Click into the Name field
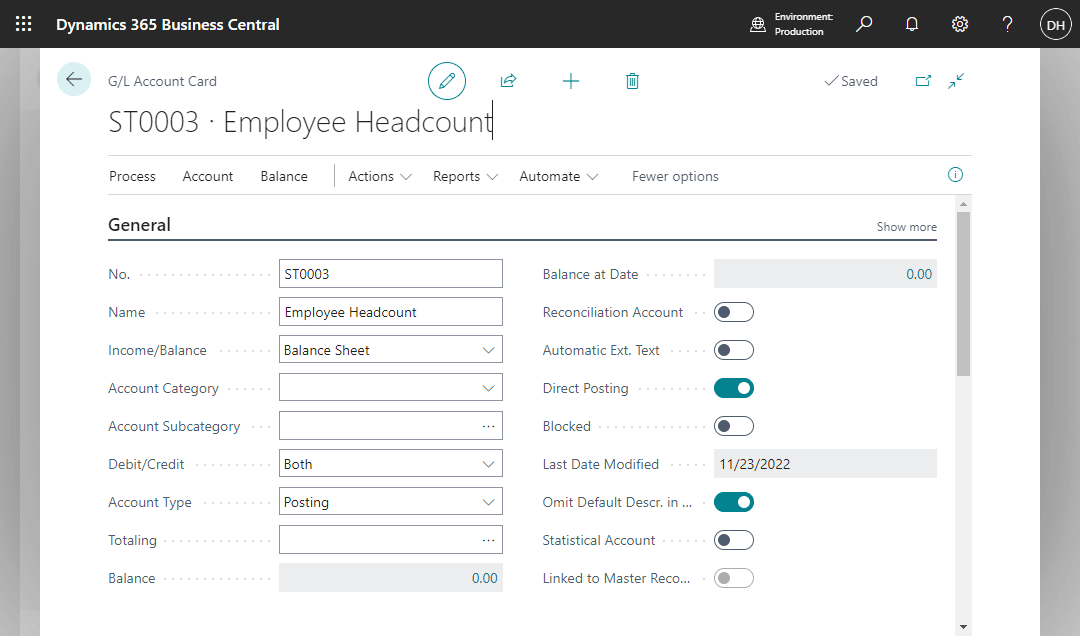 coord(391,312)
